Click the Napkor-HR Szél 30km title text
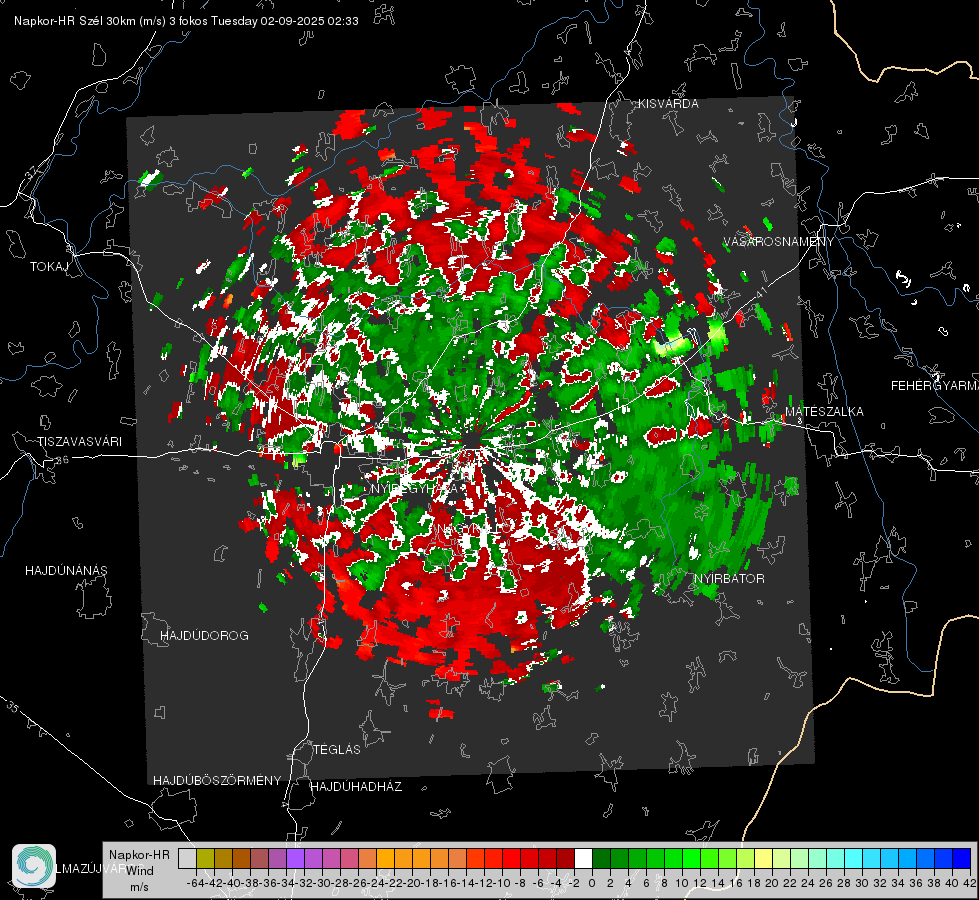Image resolution: width=979 pixels, height=900 pixels. click(186, 21)
